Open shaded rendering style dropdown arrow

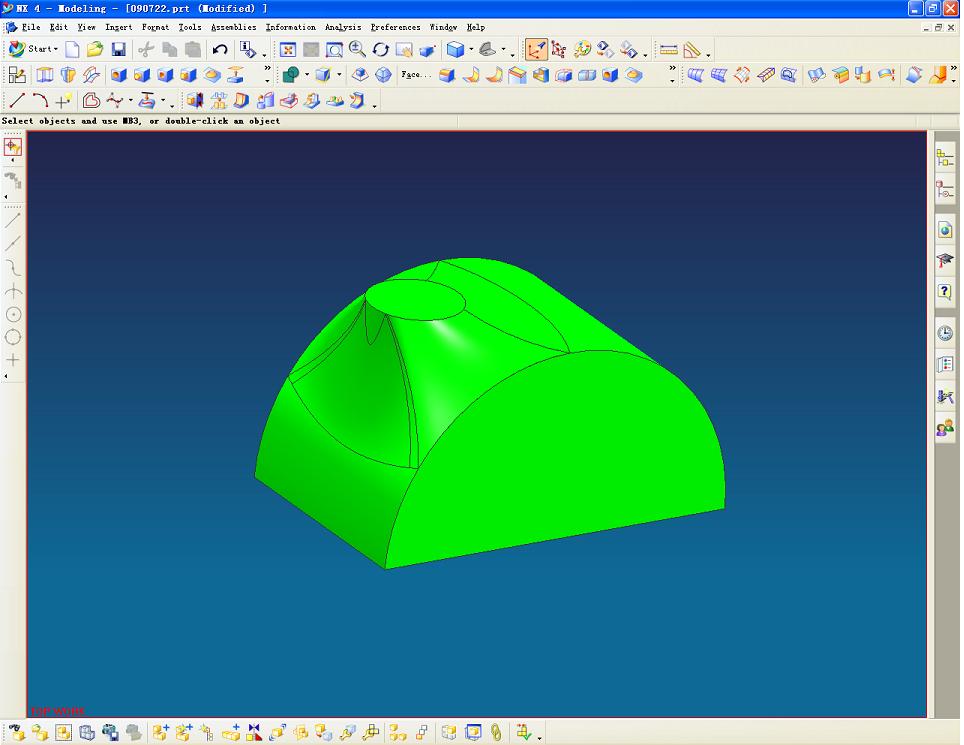pyautogui.click(x=471, y=49)
